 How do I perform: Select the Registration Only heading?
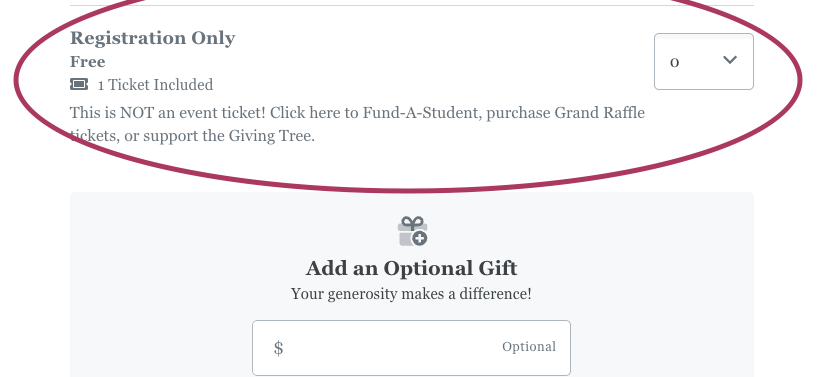pos(153,38)
